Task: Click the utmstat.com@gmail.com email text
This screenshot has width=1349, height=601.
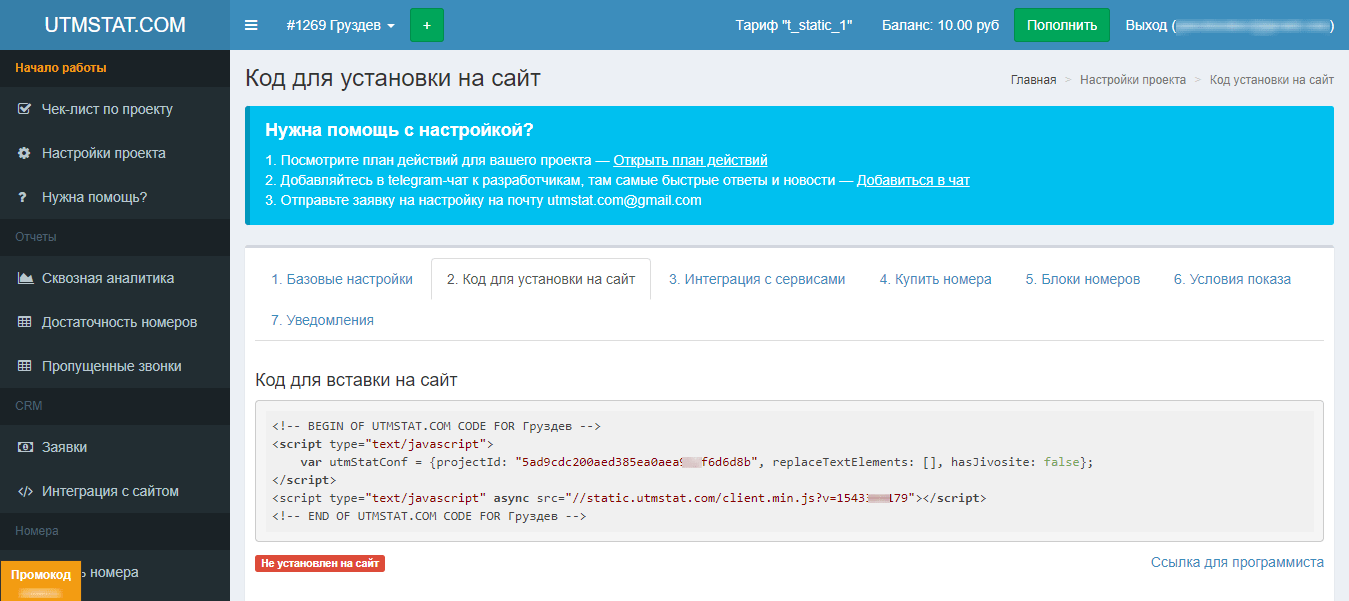Action: click(x=624, y=200)
